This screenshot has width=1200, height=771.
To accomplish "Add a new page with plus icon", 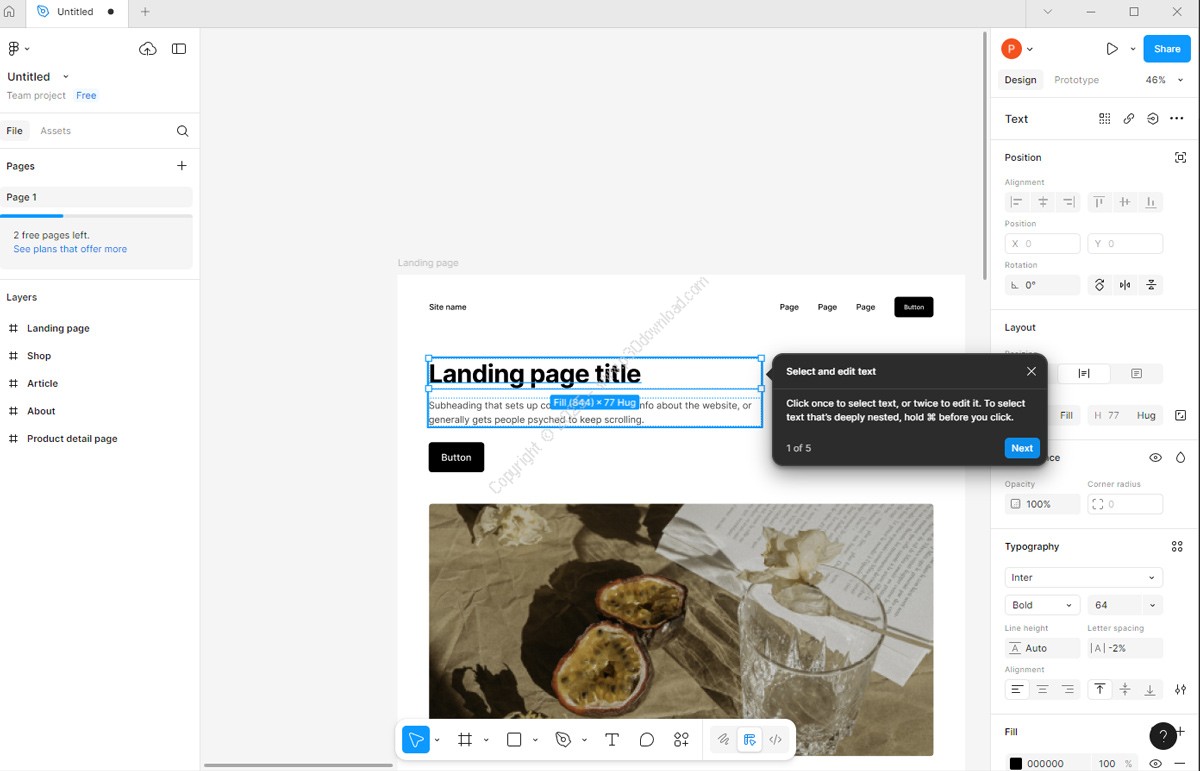I will click(181, 166).
